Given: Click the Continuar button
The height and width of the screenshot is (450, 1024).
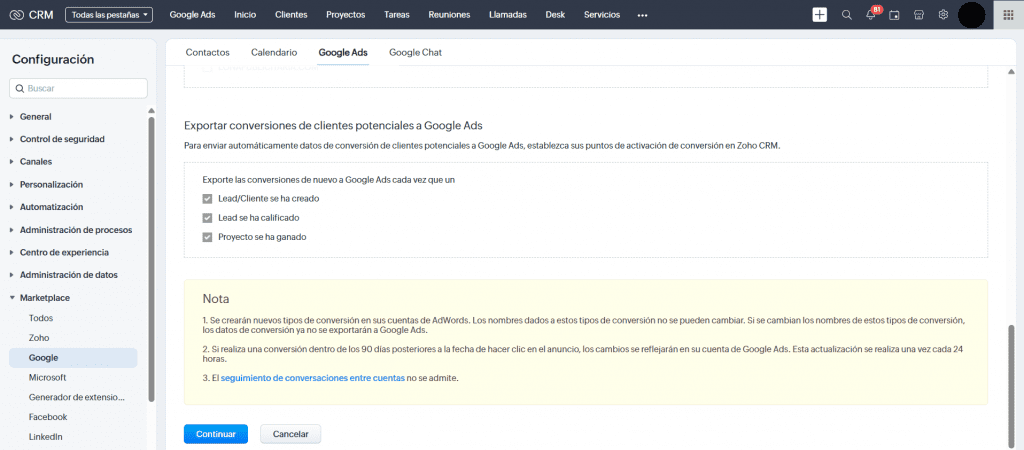Looking at the screenshot, I should tap(215, 434).
